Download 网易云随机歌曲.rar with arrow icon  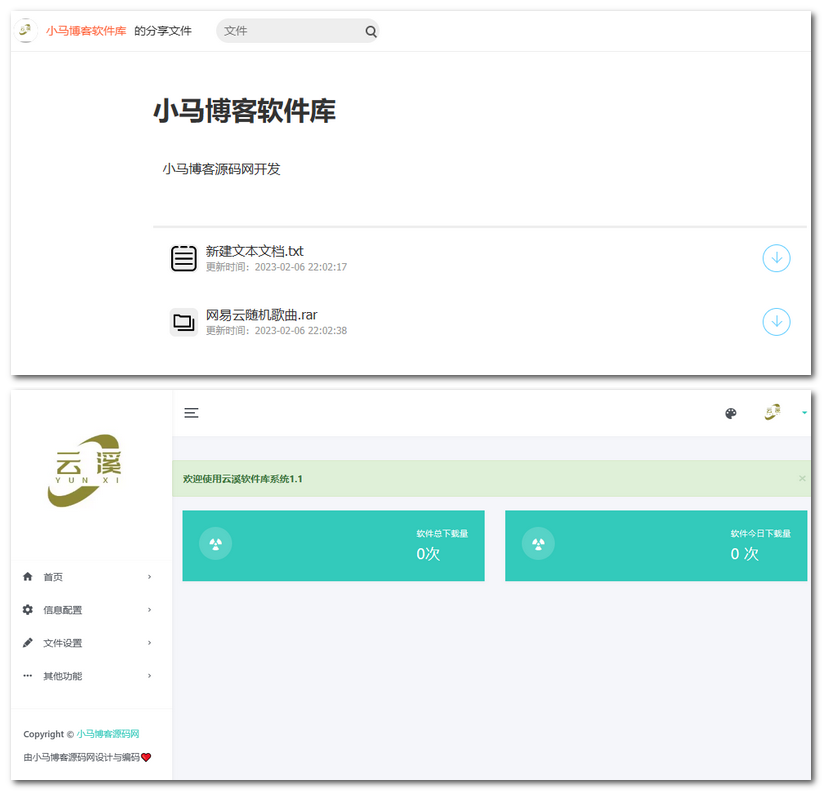click(x=776, y=321)
